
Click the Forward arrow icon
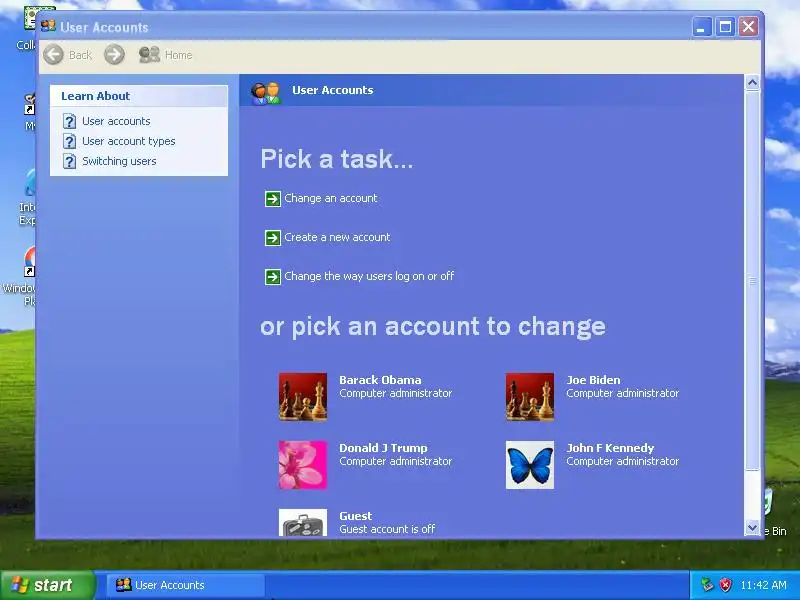(x=114, y=55)
